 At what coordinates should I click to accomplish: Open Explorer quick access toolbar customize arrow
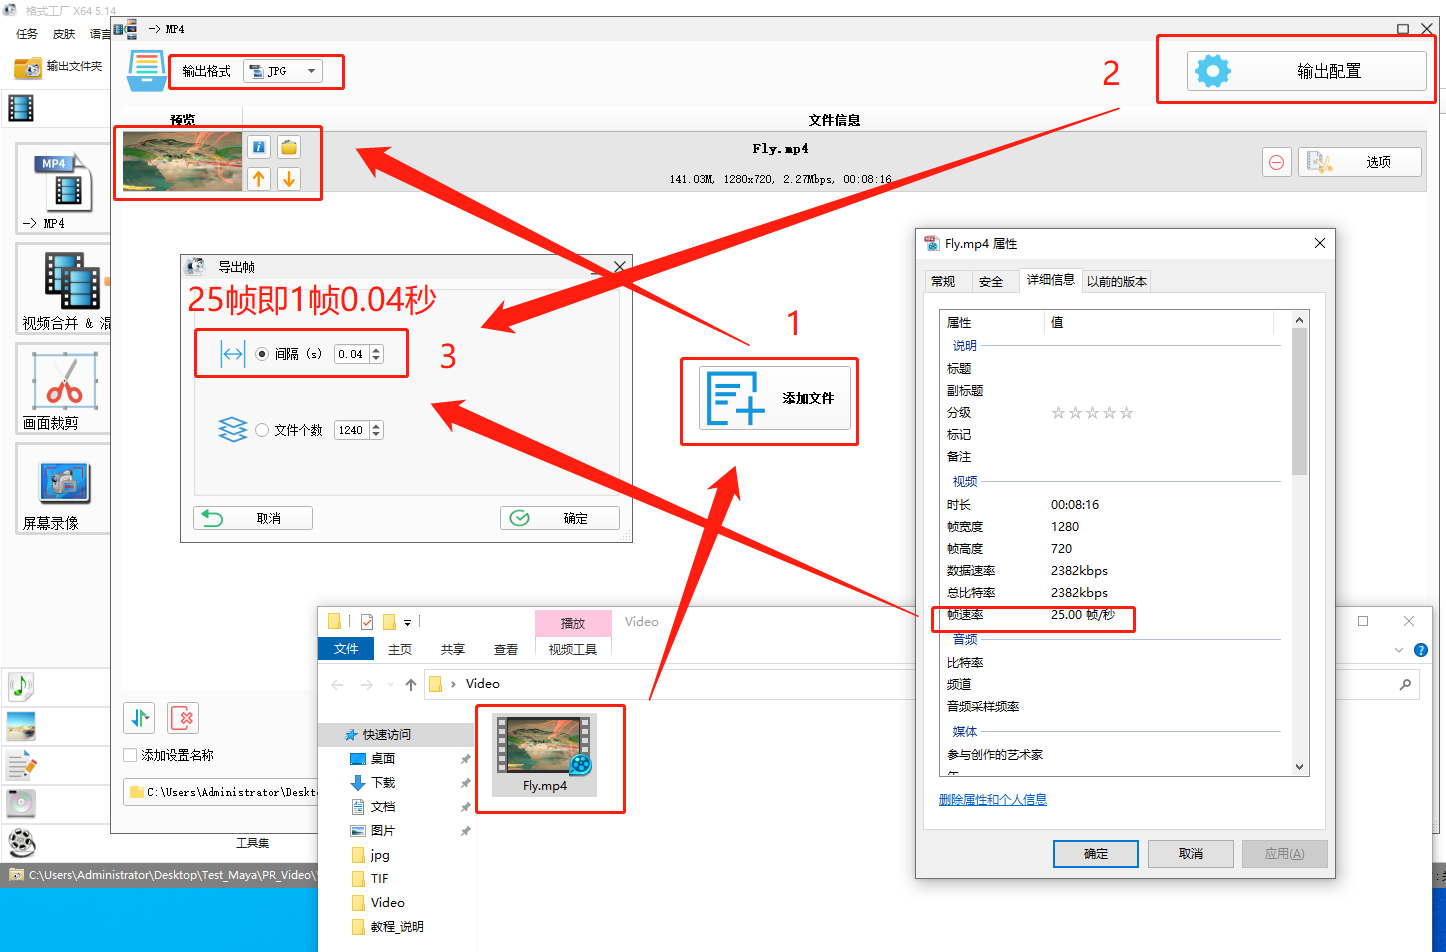point(408,622)
